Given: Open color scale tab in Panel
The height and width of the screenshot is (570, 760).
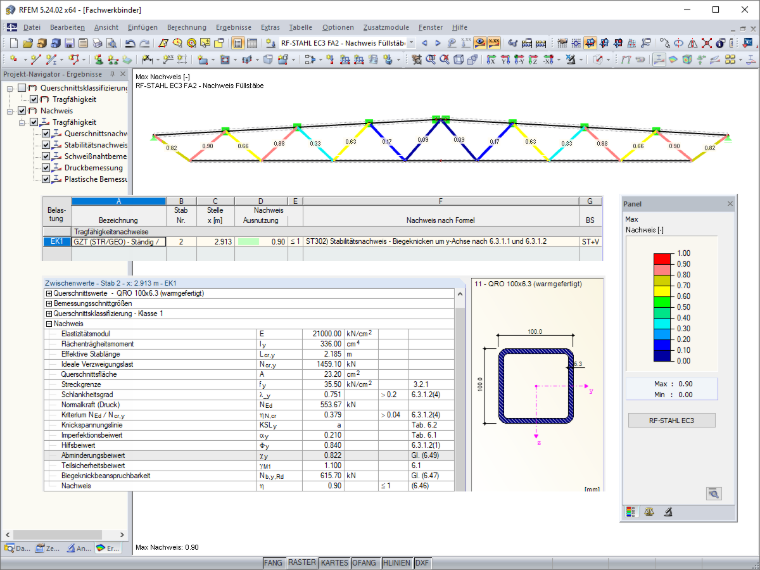Looking at the screenshot, I should point(631,512).
